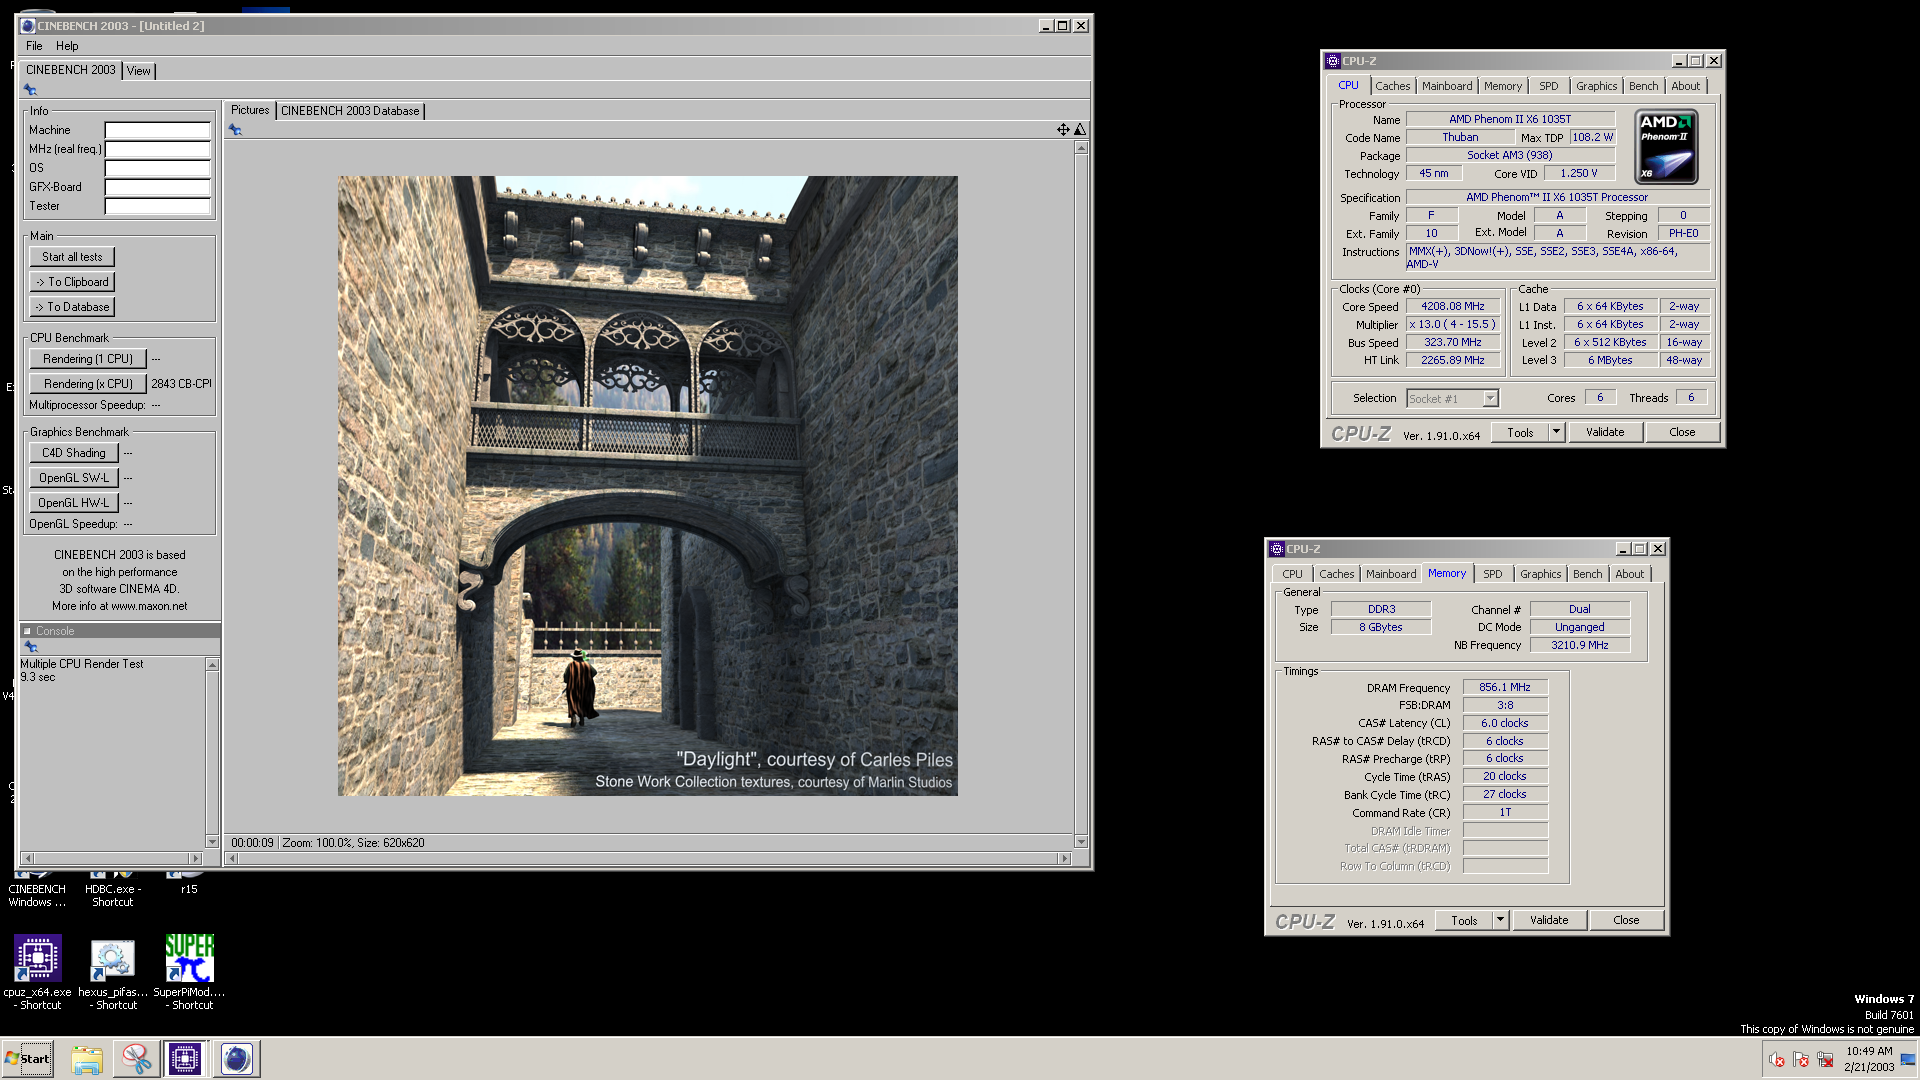Screen dimensions: 1920x1080
Task: Click the AMD Phenom II processor logo
Action: coord(1666,147)
